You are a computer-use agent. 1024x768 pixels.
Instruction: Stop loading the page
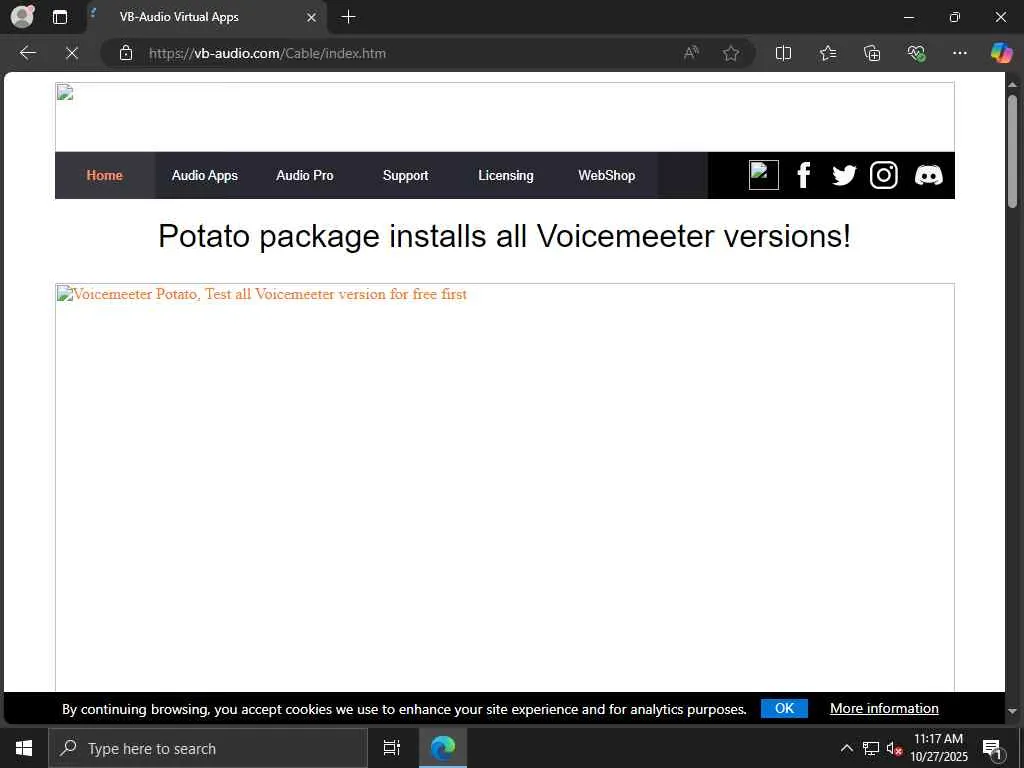click(72, 53)
